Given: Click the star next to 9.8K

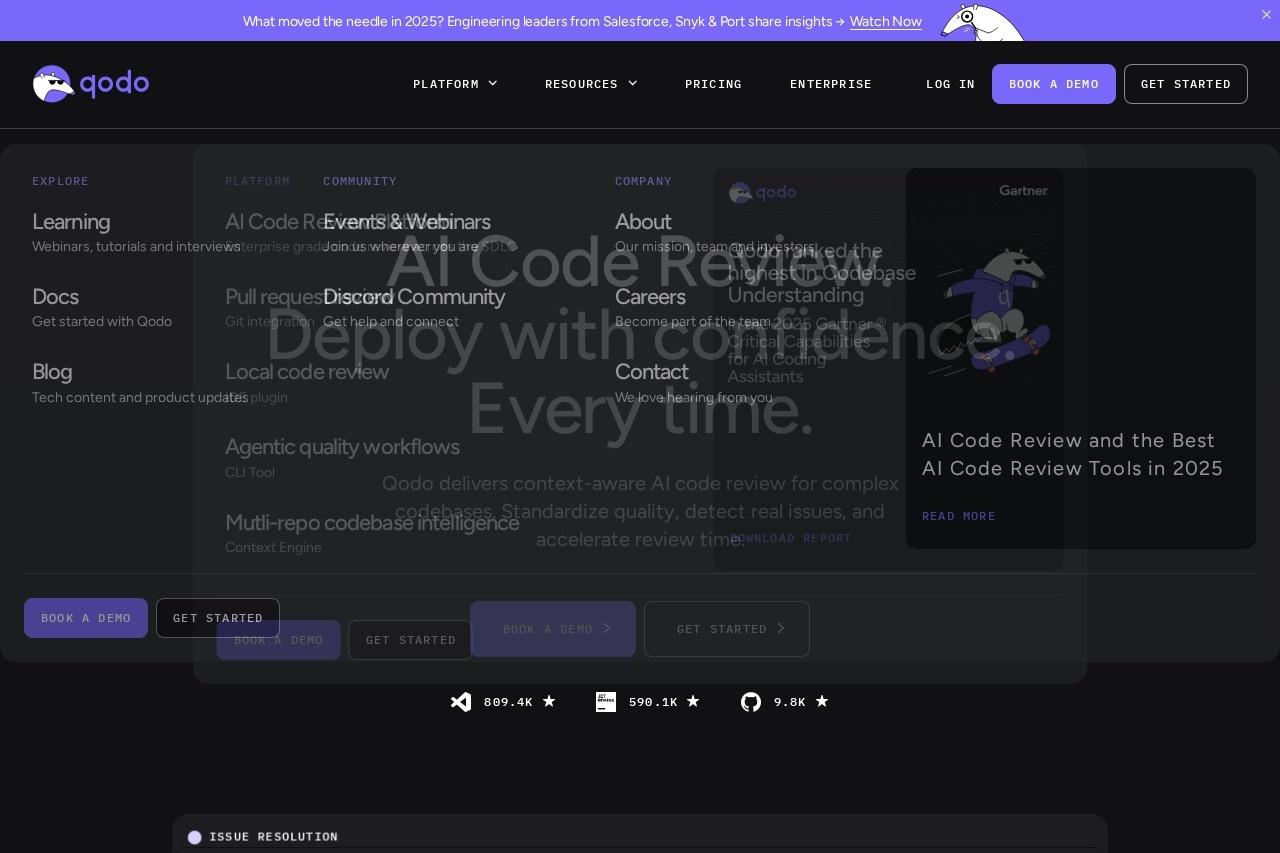Looking at the screenshot, I should [x=822, y=702].
